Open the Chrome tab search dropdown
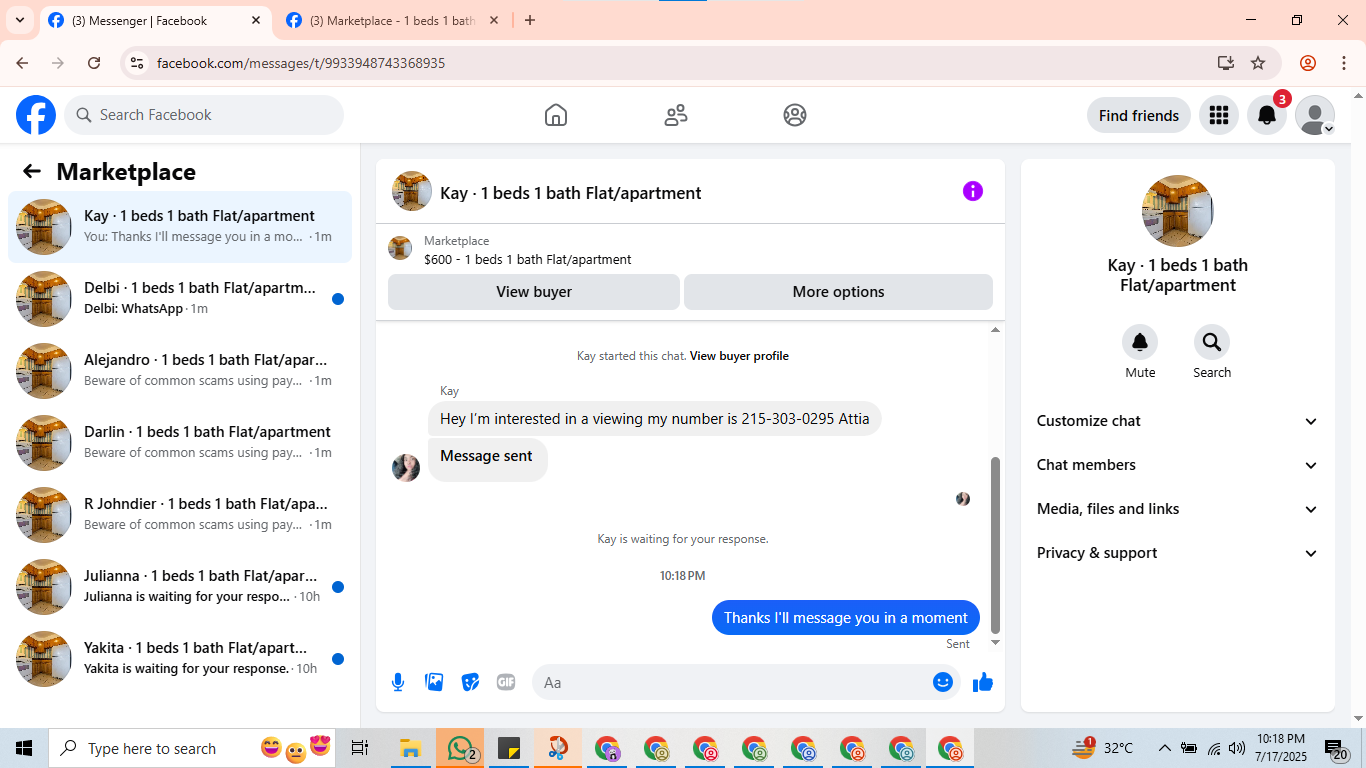Image resolution: width=1366 pixels, height=768 pixels. click(x=19, y=20)
